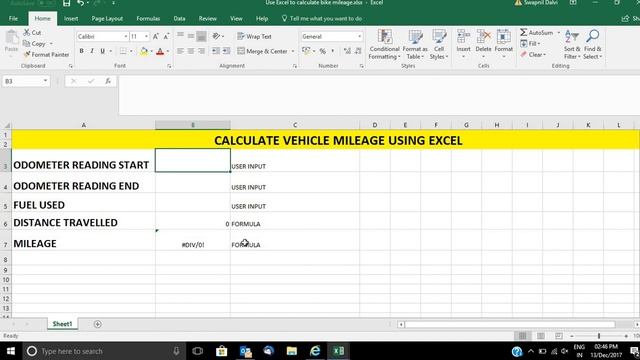This screenshot has width=640, height=360.
Task: Click the Undo arrow icon
Action: tap(80, 3)
